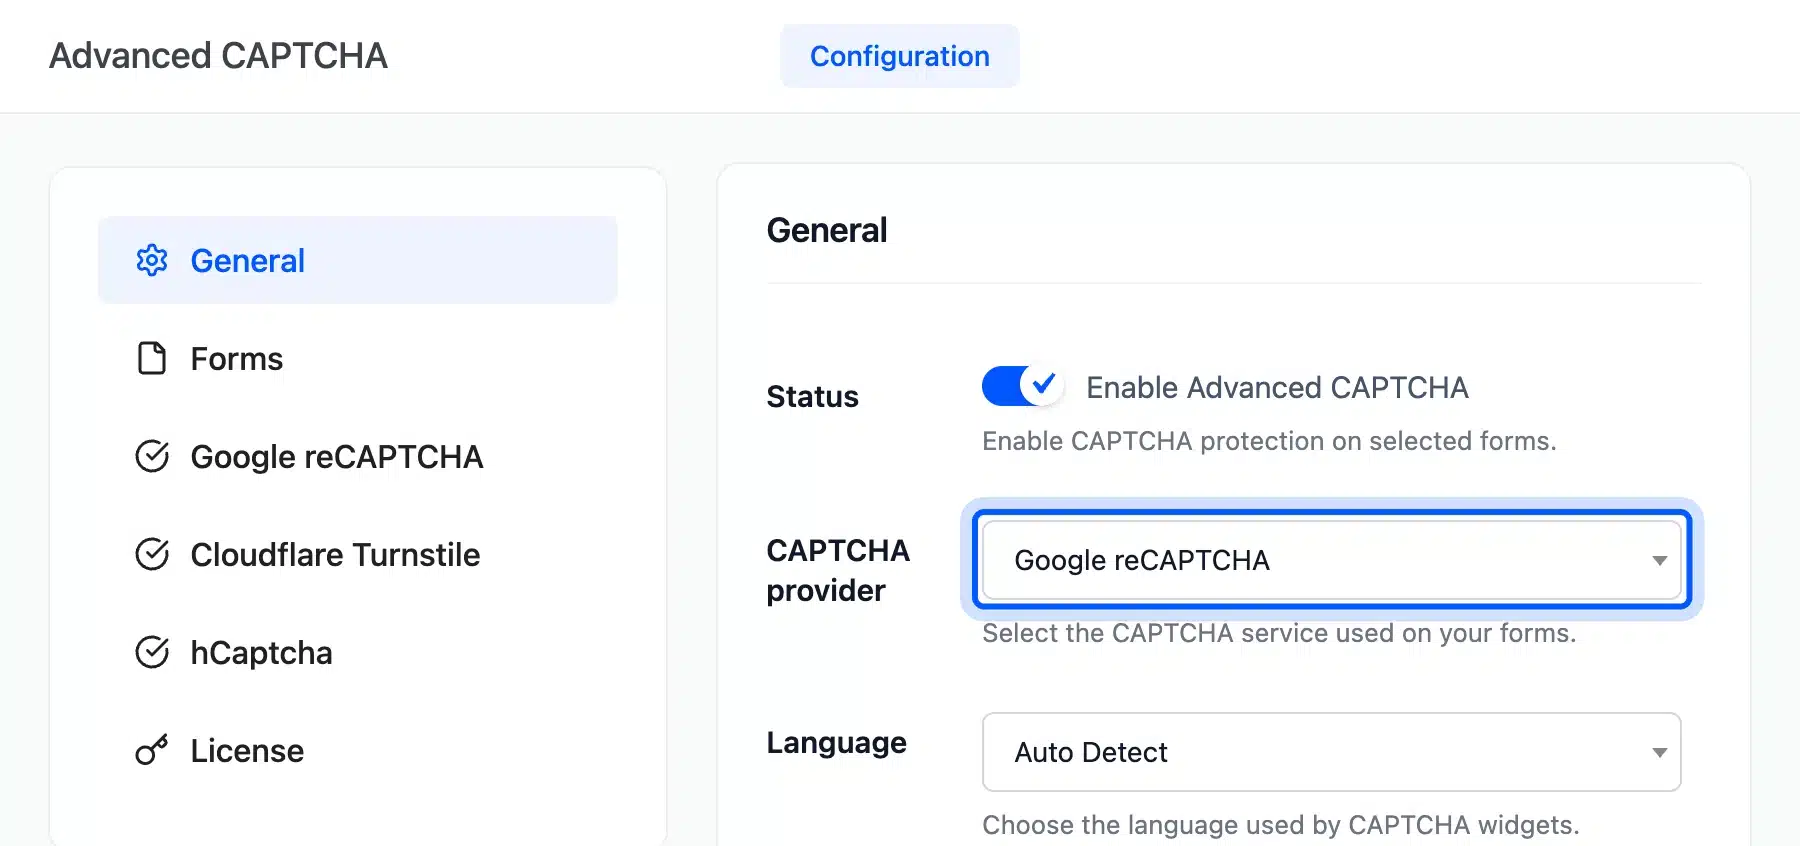The height and width of the screenshot is (846, 1800).
Task: Click 'Select the CAPTCHA service used' help text
Action: pyautogui.click(x=1279, y=633)
